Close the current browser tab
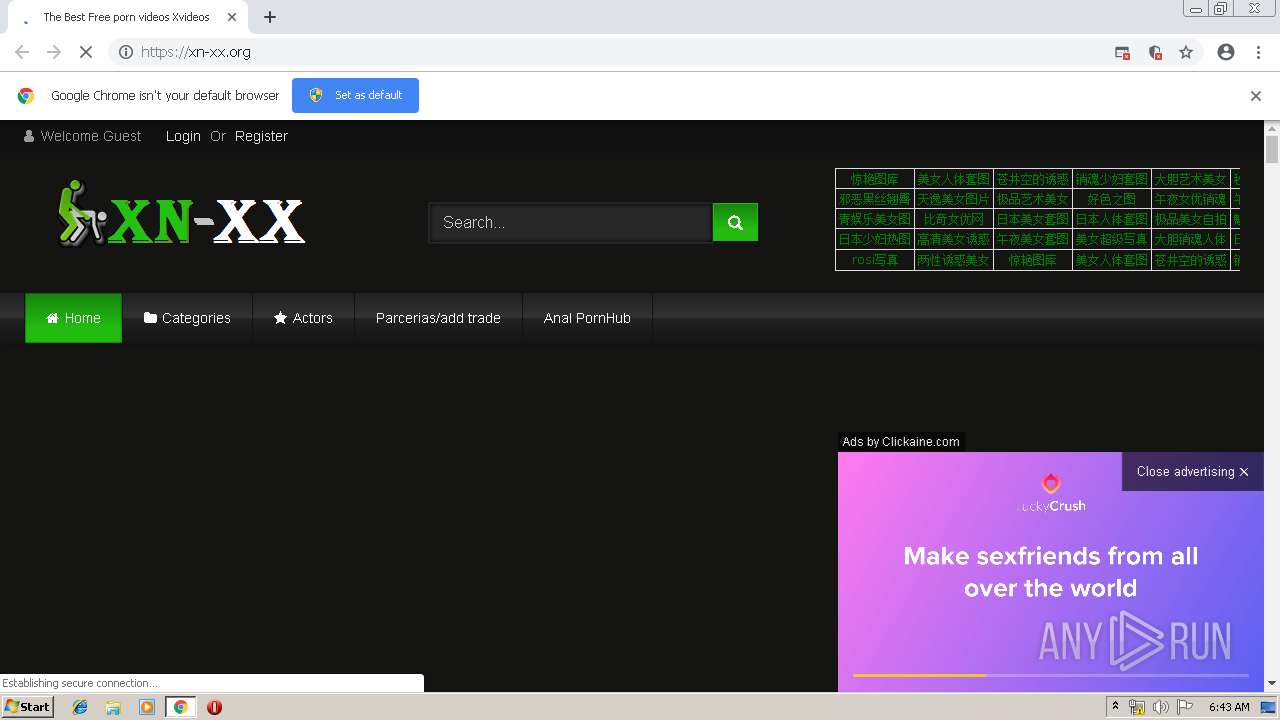1280x720 pixels. pos(232,17)
